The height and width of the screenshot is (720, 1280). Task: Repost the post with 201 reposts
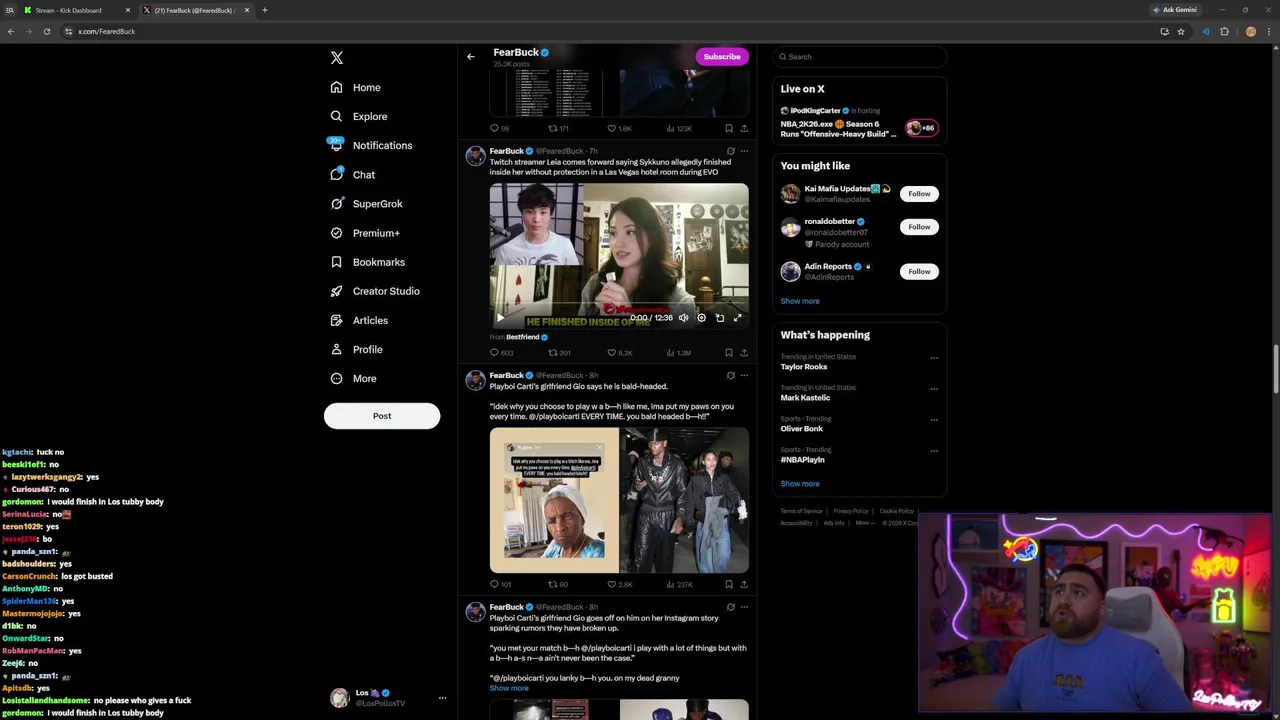click(559, 352)
